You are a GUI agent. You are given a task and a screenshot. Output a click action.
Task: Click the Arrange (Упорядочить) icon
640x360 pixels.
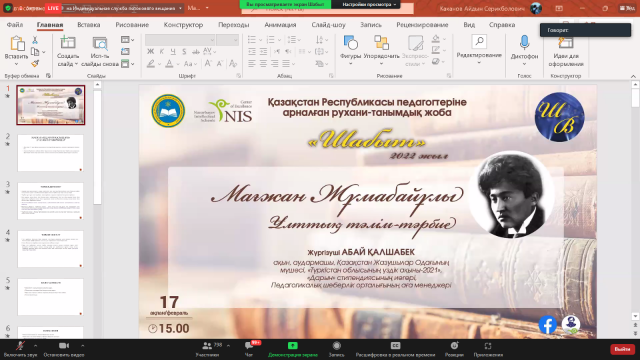381,43
